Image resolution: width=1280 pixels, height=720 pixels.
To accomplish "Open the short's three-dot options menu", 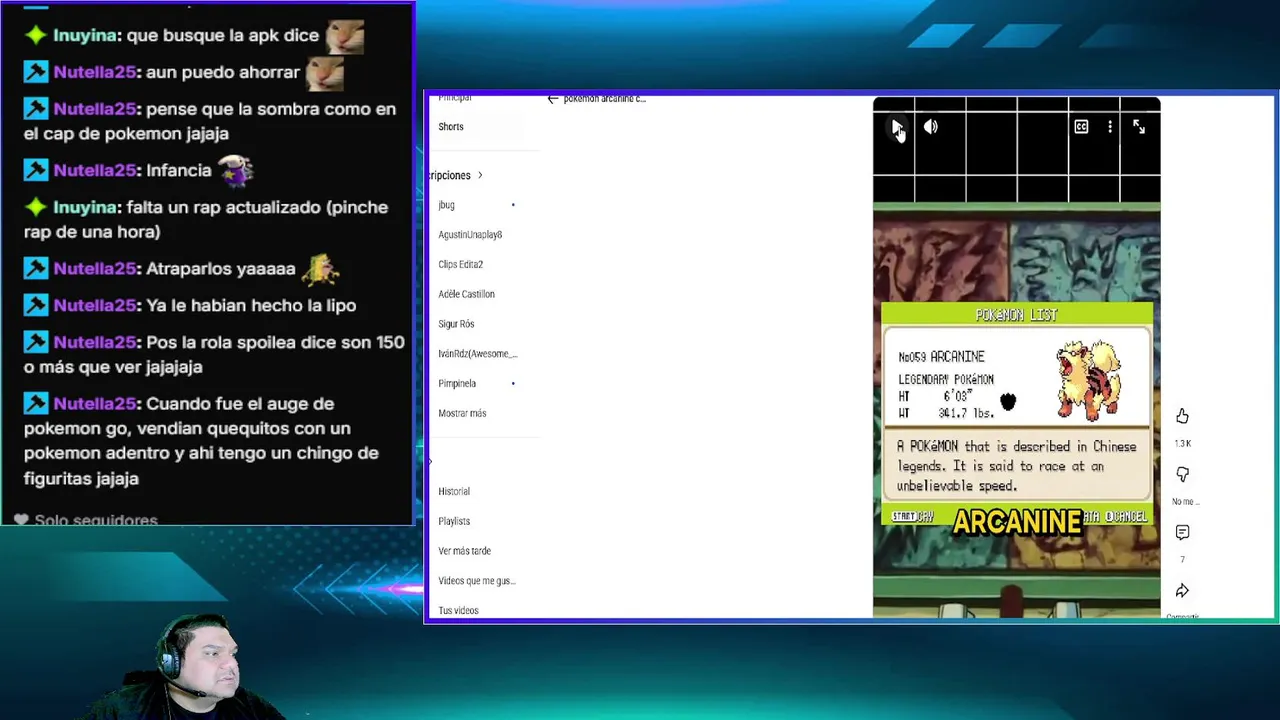I will tap(1110, 127).
